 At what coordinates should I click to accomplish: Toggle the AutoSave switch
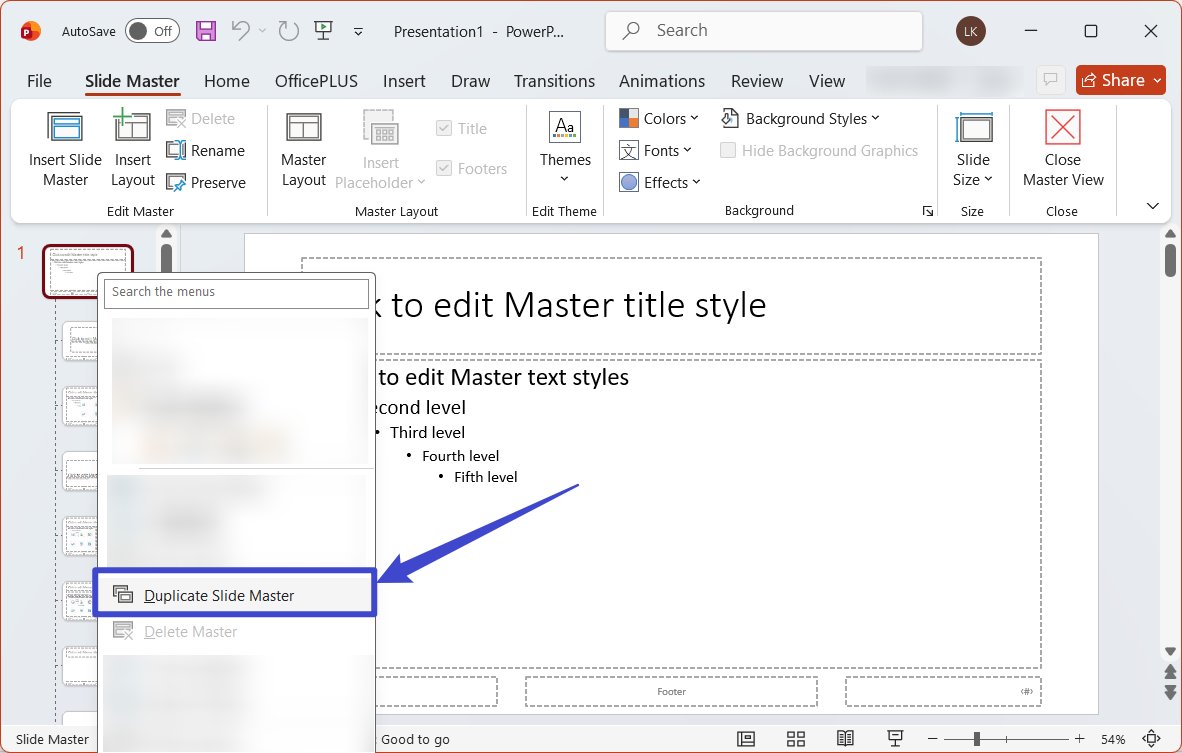pos(152,31)
